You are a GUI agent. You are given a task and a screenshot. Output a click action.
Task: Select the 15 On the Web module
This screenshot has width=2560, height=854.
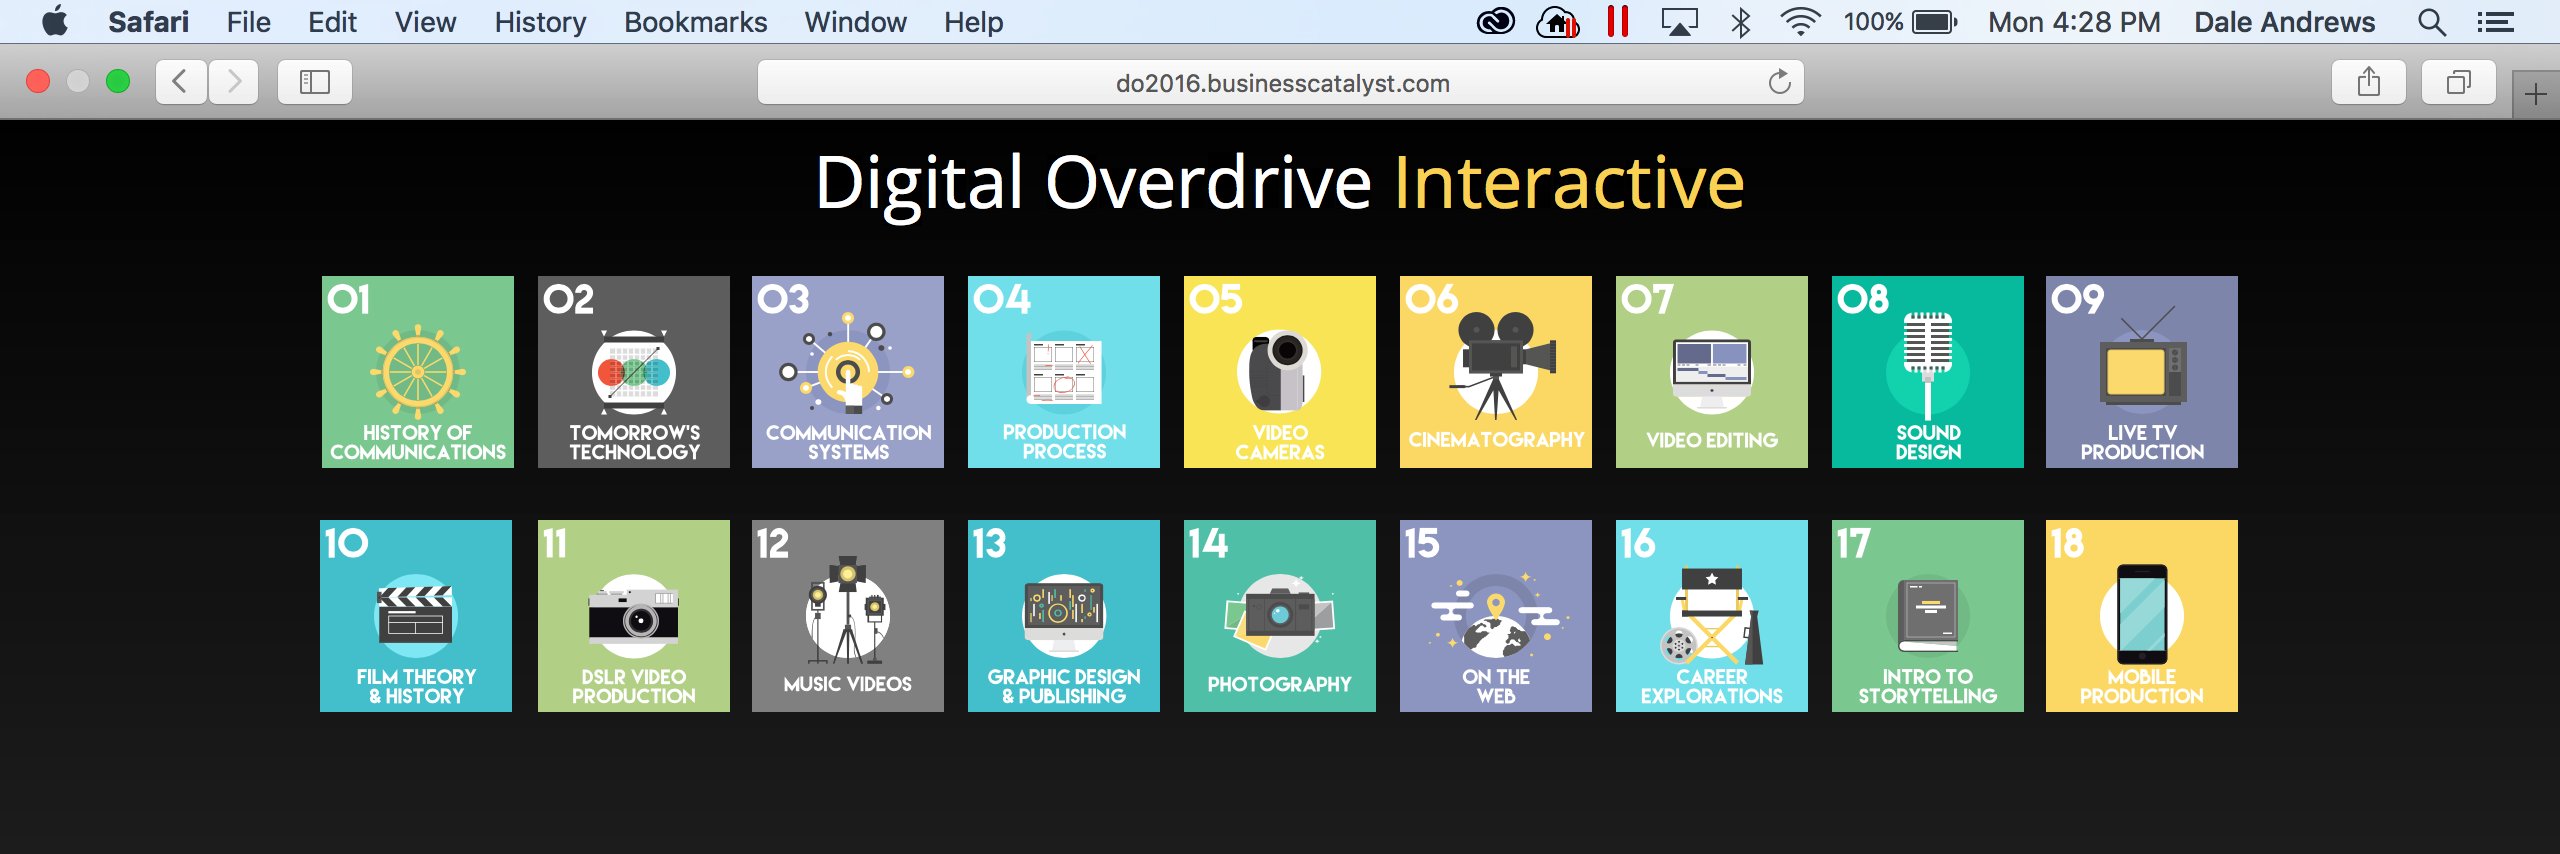1496,616
